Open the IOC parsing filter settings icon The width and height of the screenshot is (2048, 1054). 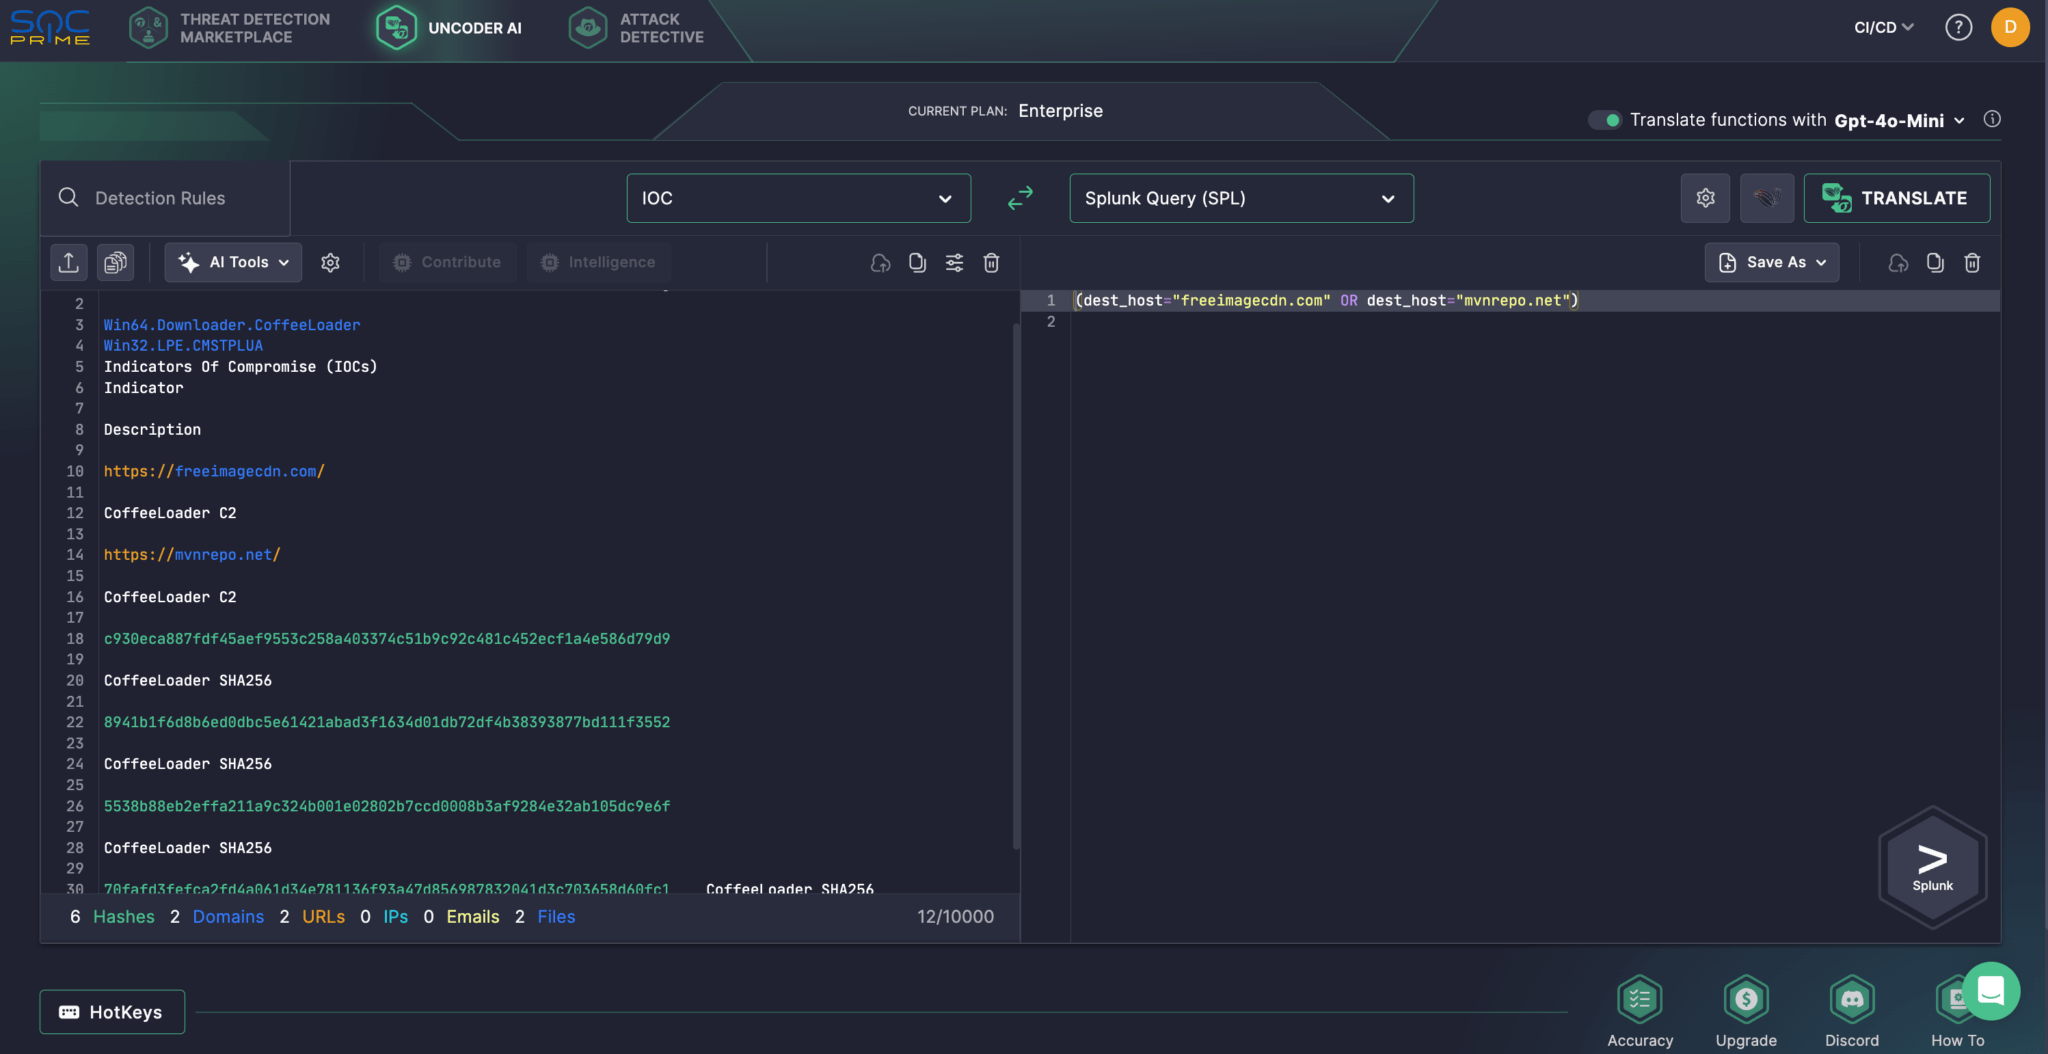(954, 262)
